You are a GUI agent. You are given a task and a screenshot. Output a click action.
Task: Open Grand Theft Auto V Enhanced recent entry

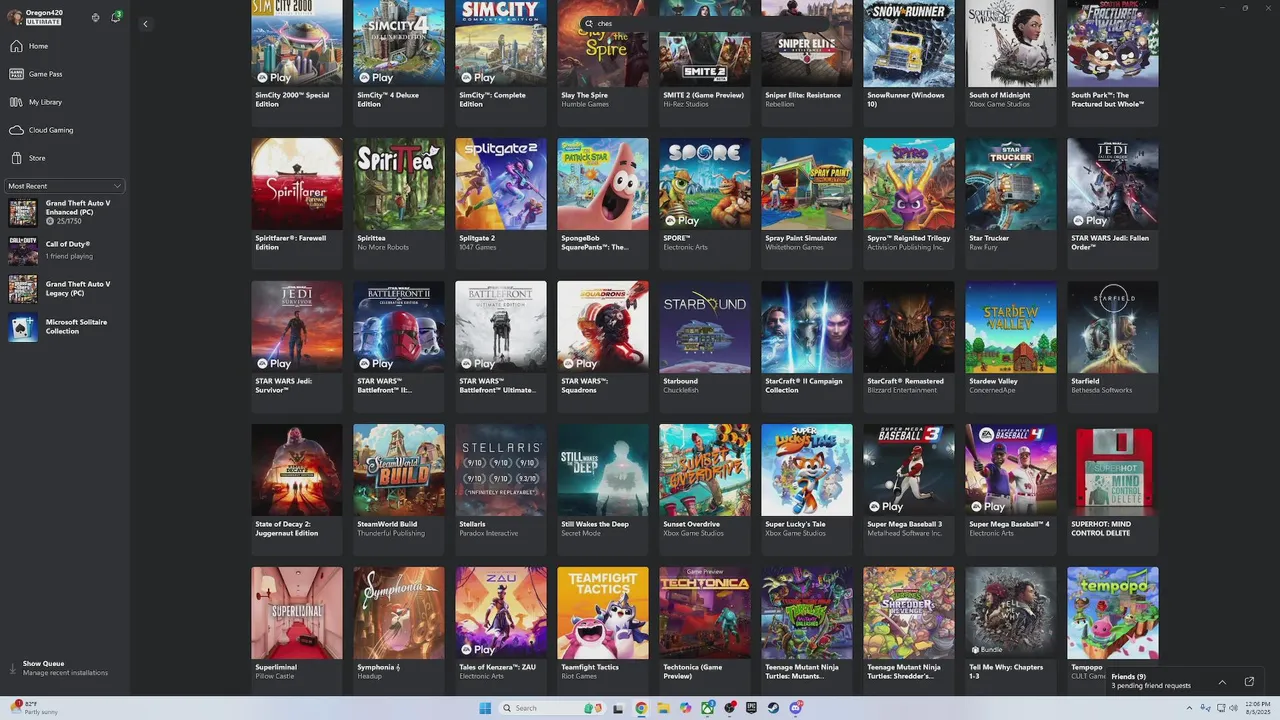pos(65,212)
